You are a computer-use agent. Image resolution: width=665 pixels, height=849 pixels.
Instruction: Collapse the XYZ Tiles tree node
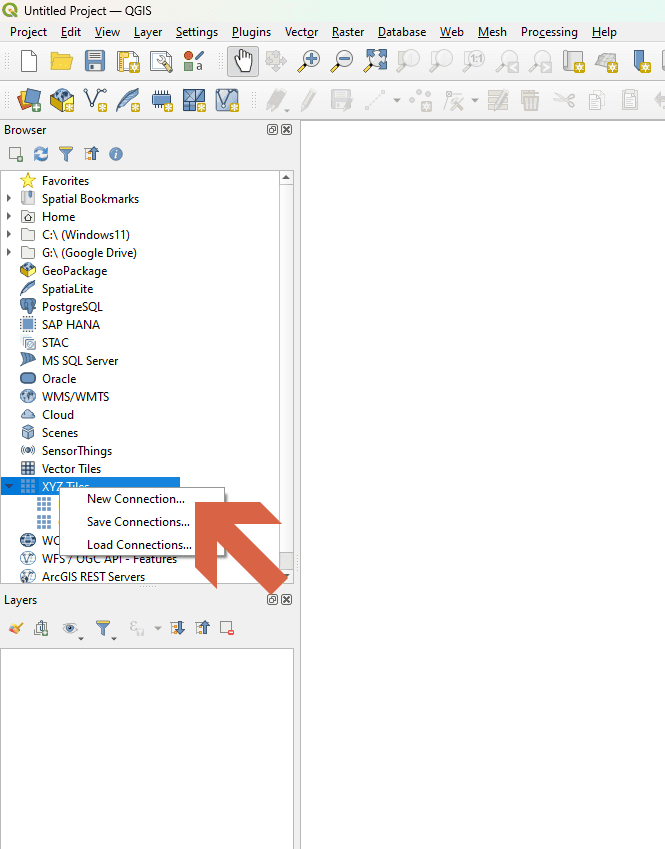9,486
